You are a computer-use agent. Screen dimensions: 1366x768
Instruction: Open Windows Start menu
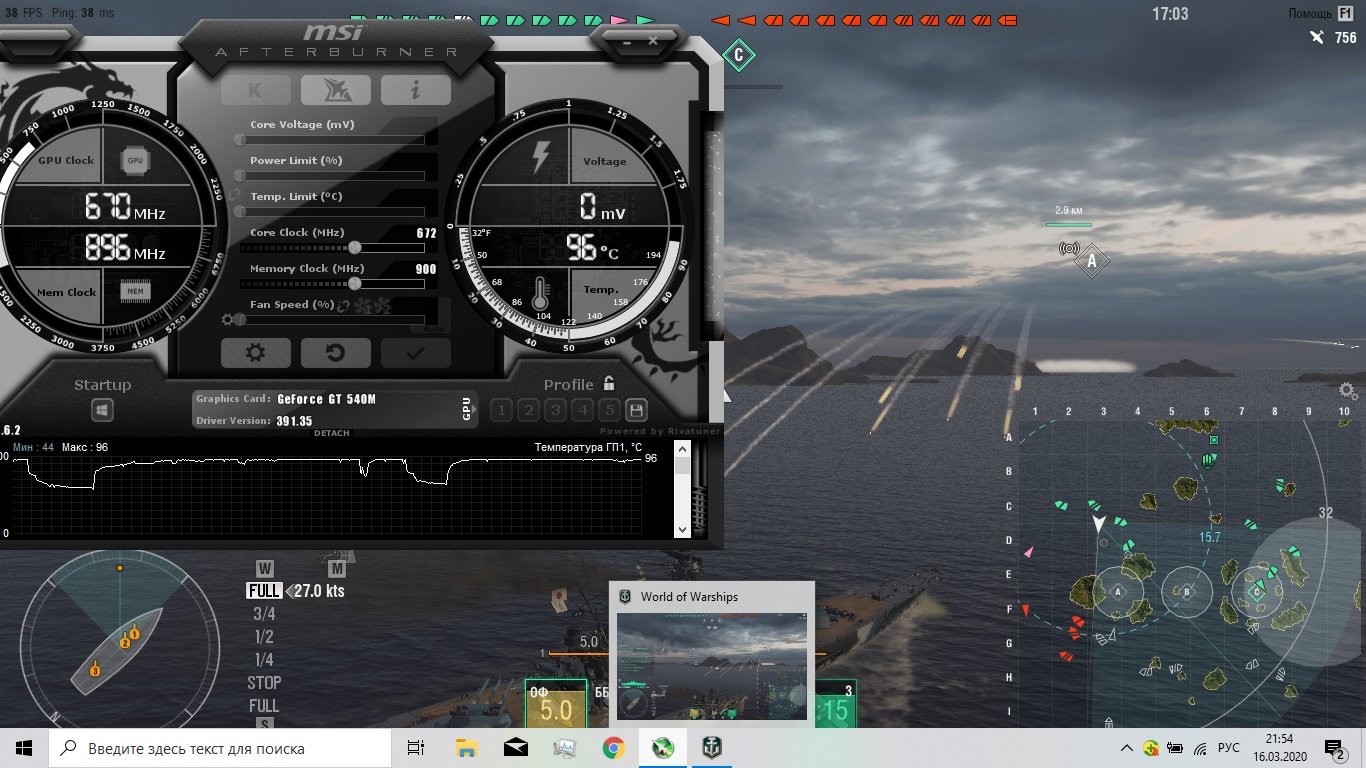(x=24, y=748)
